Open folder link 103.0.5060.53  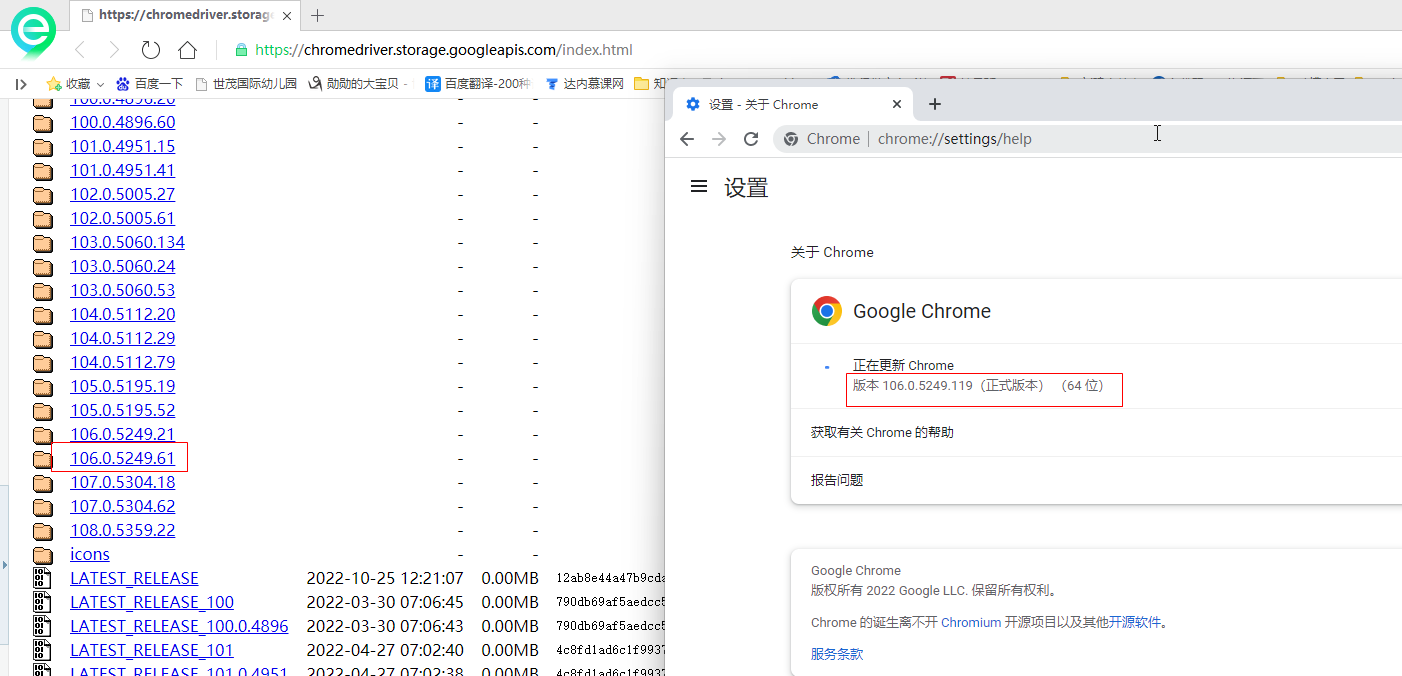(122, 290)
